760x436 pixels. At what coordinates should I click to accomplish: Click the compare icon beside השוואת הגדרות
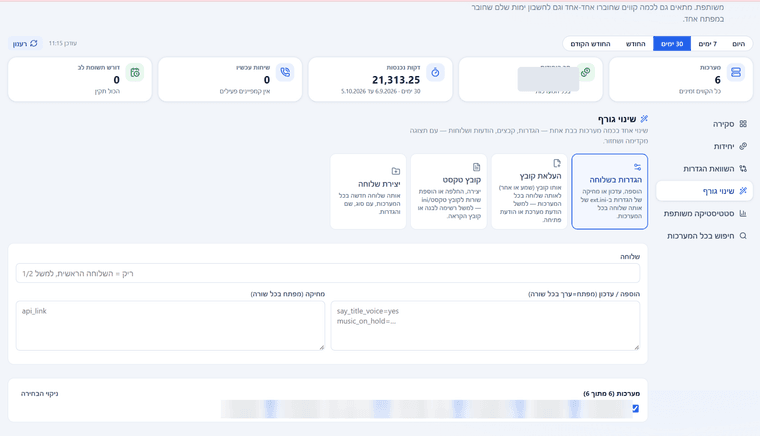pos(743,169)
